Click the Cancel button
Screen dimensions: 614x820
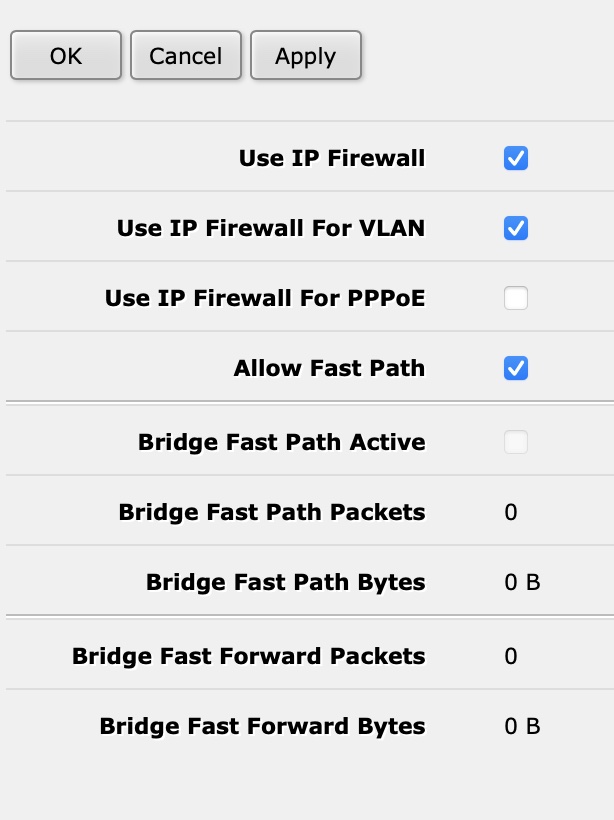click(x=186, y=56)
